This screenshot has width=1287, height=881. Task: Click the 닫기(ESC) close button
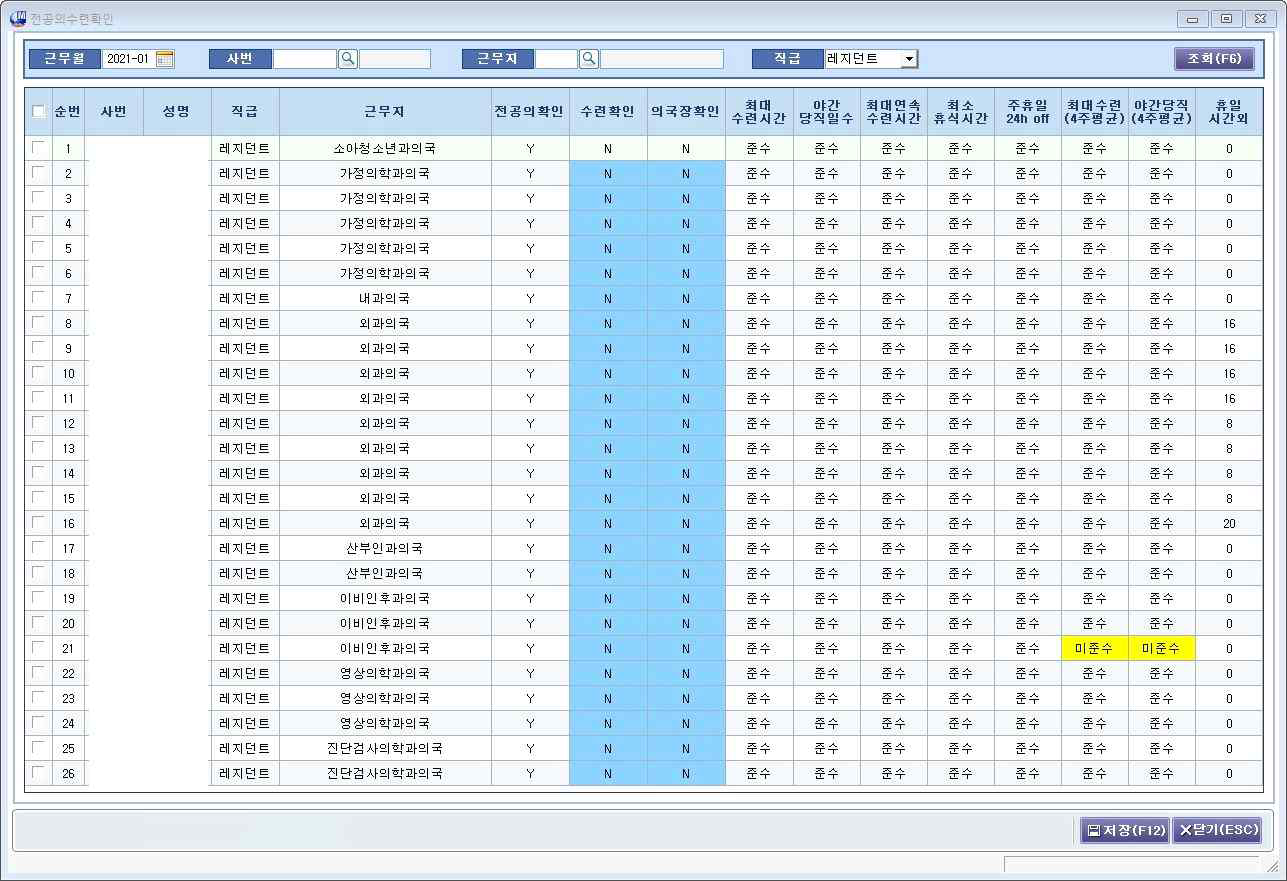1217,830
